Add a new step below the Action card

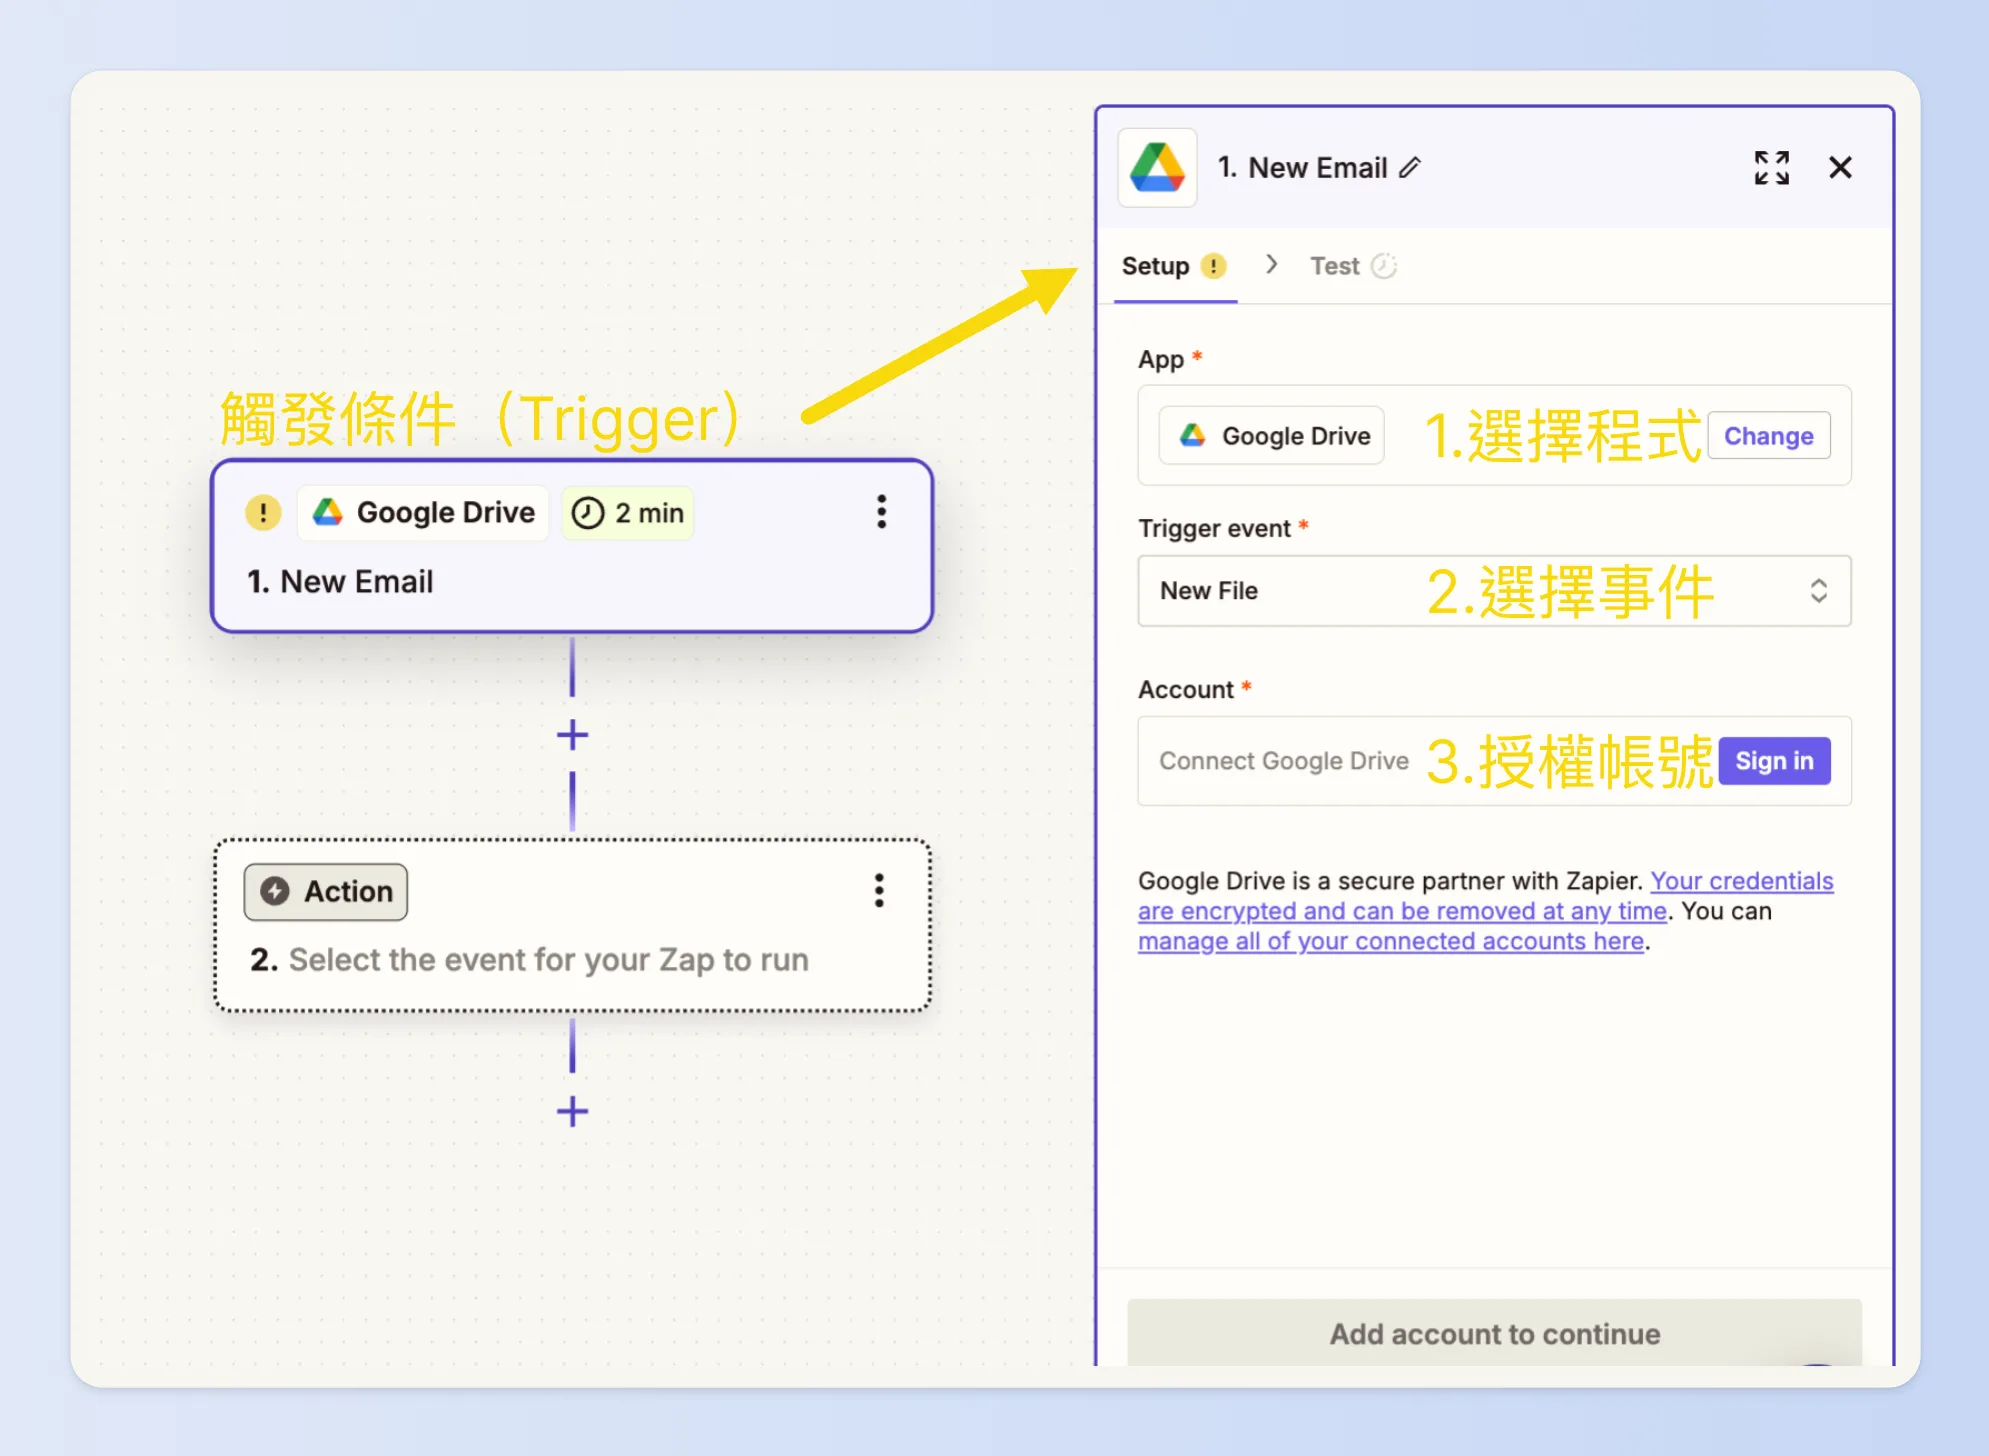coord(572,1111)
